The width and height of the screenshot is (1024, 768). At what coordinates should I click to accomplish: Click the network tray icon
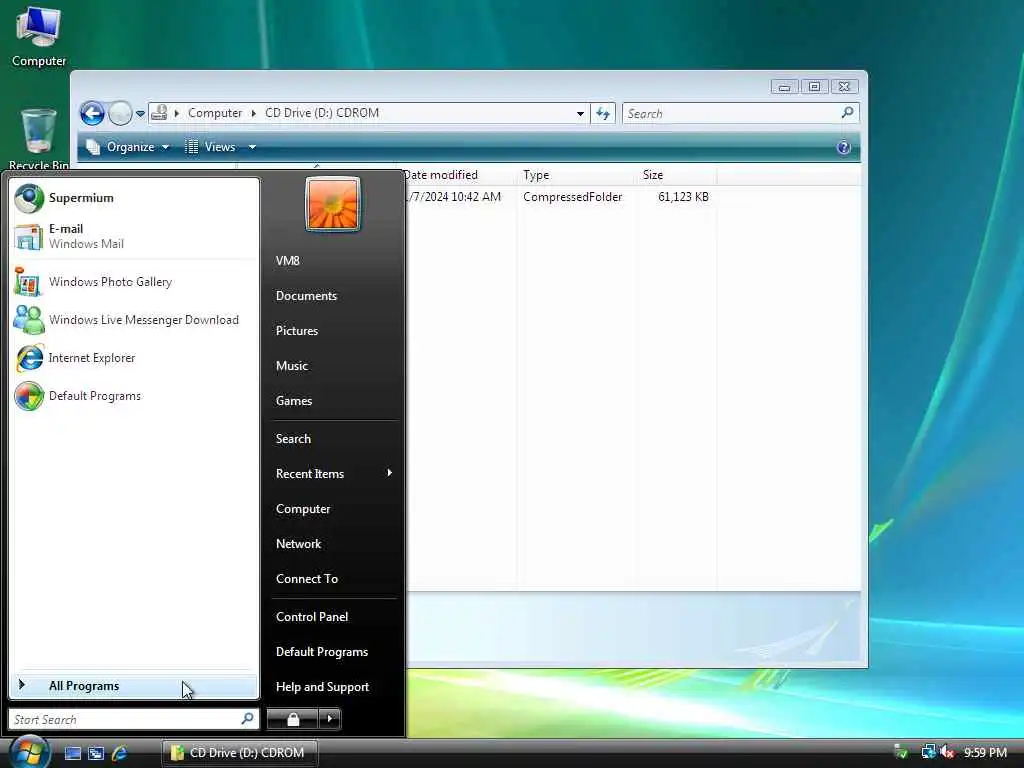[928, 752]
